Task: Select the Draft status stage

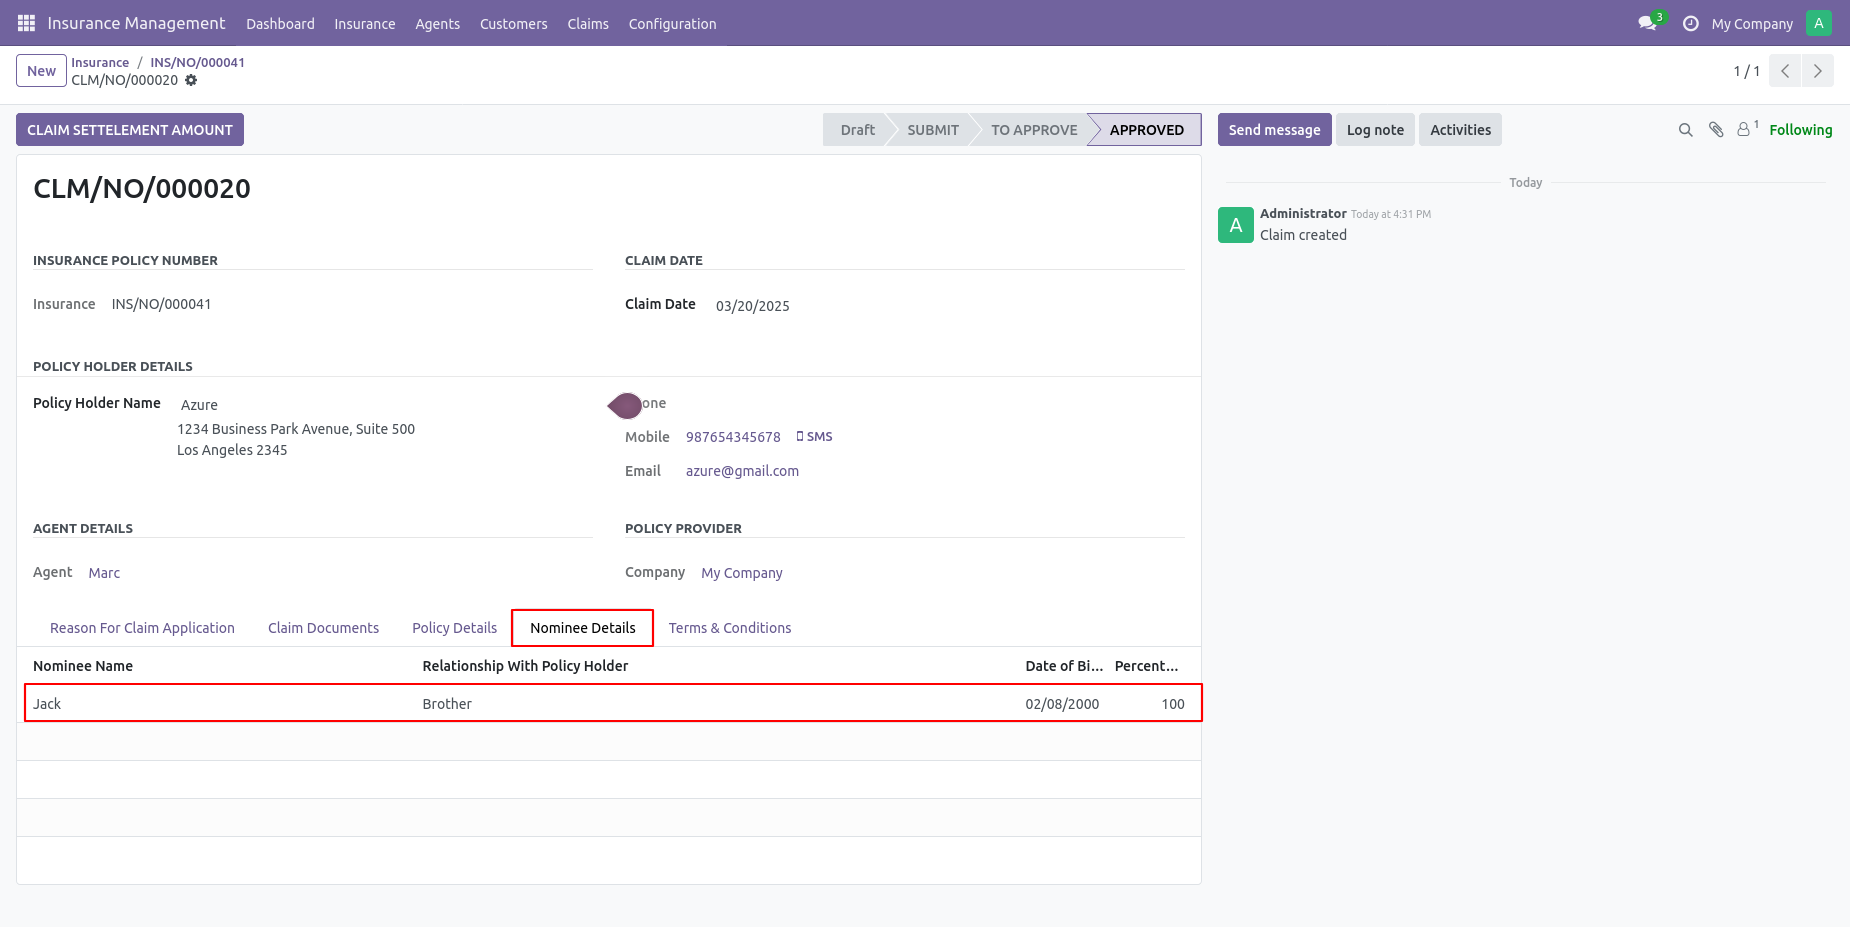Action: click(857, 130)
